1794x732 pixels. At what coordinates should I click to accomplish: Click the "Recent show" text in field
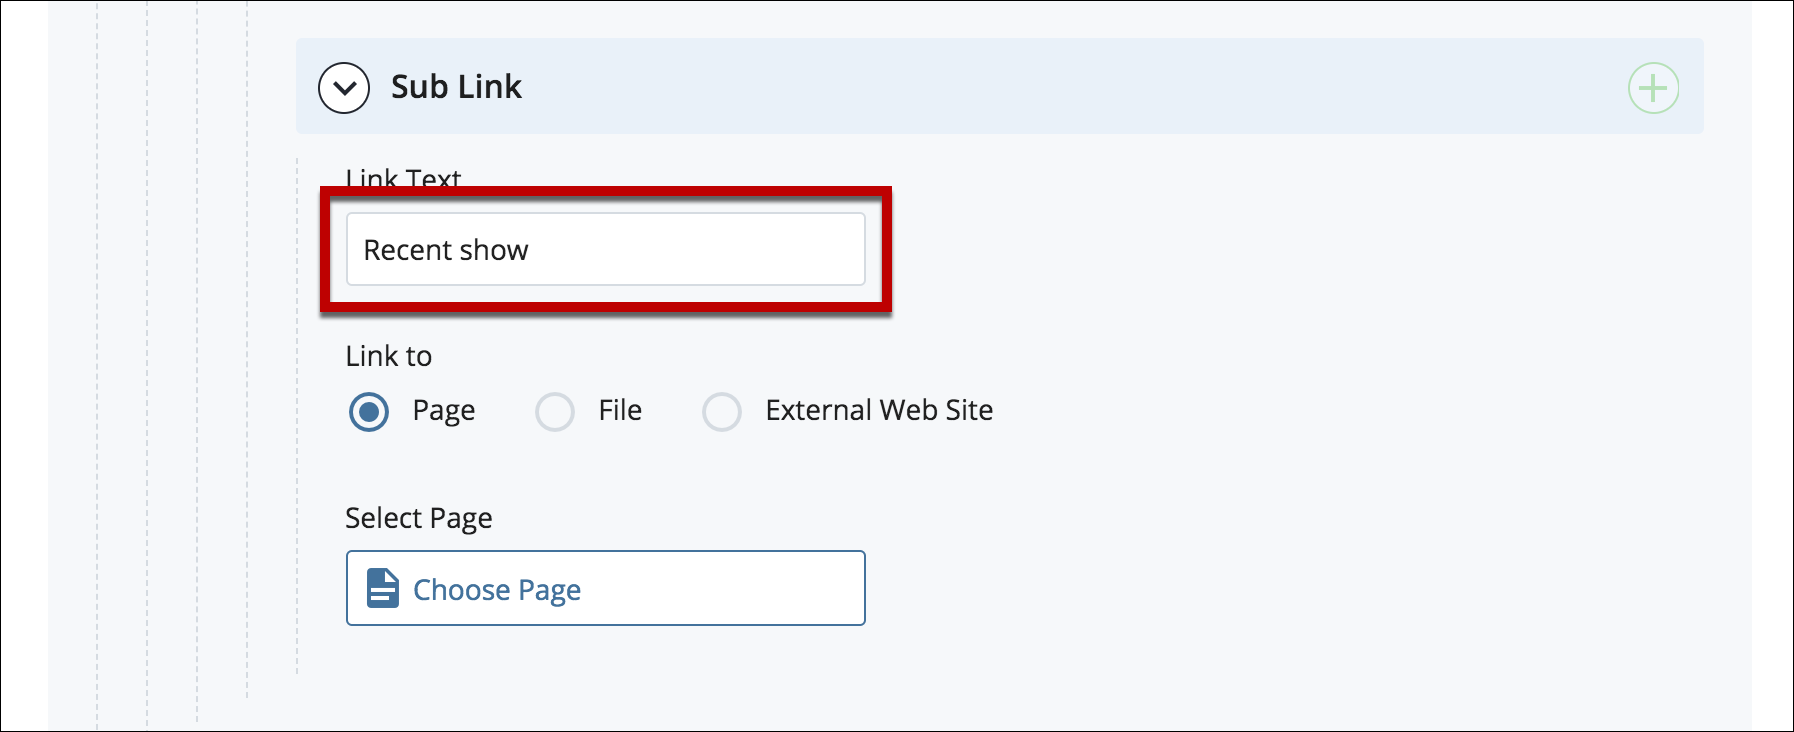[446, 250]
